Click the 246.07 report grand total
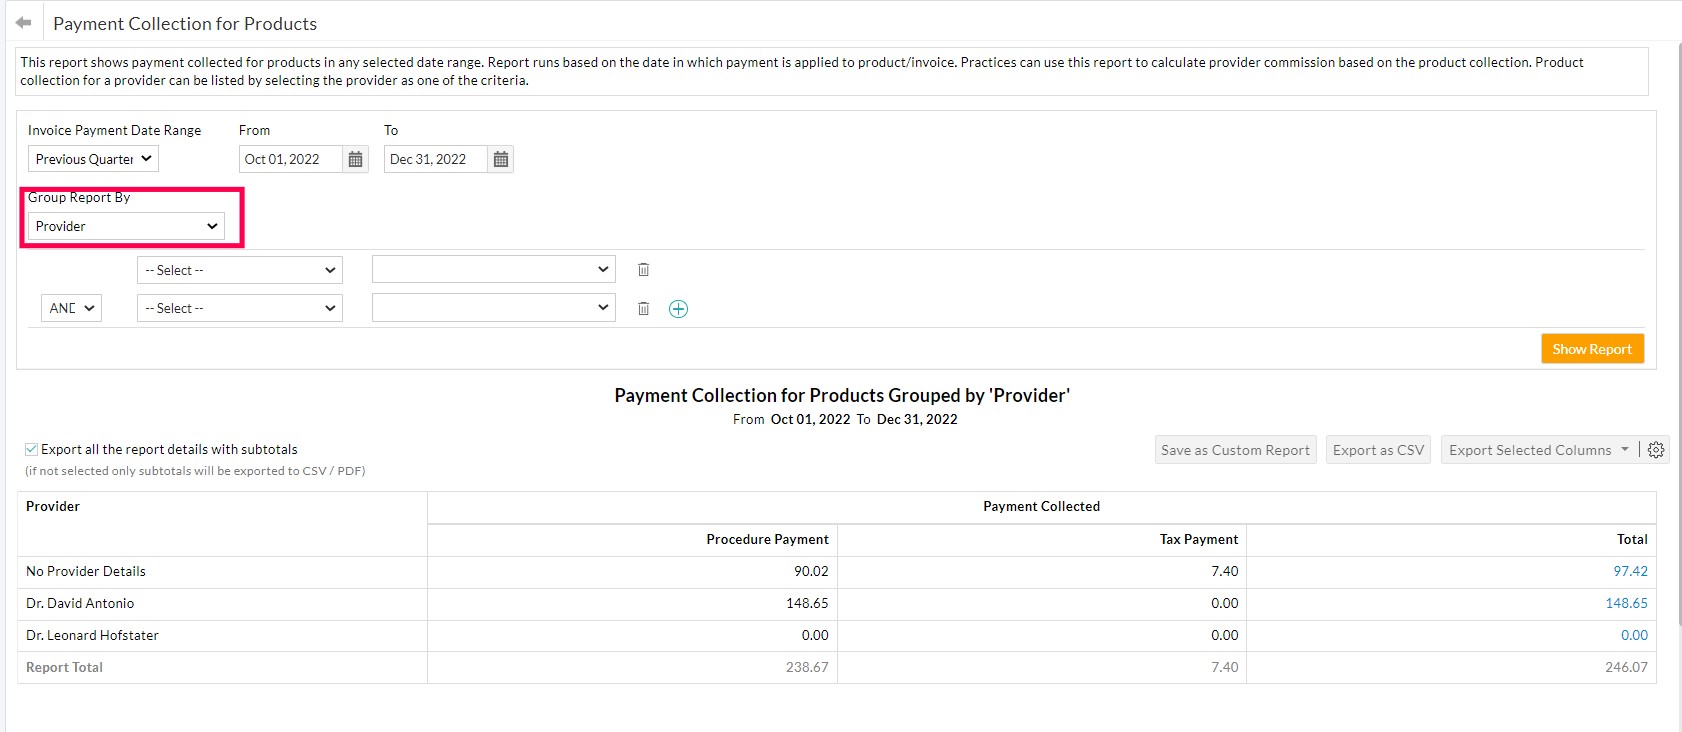Image resolution: width=1682 pixels, height=732 pixels. click(1626, 667)
